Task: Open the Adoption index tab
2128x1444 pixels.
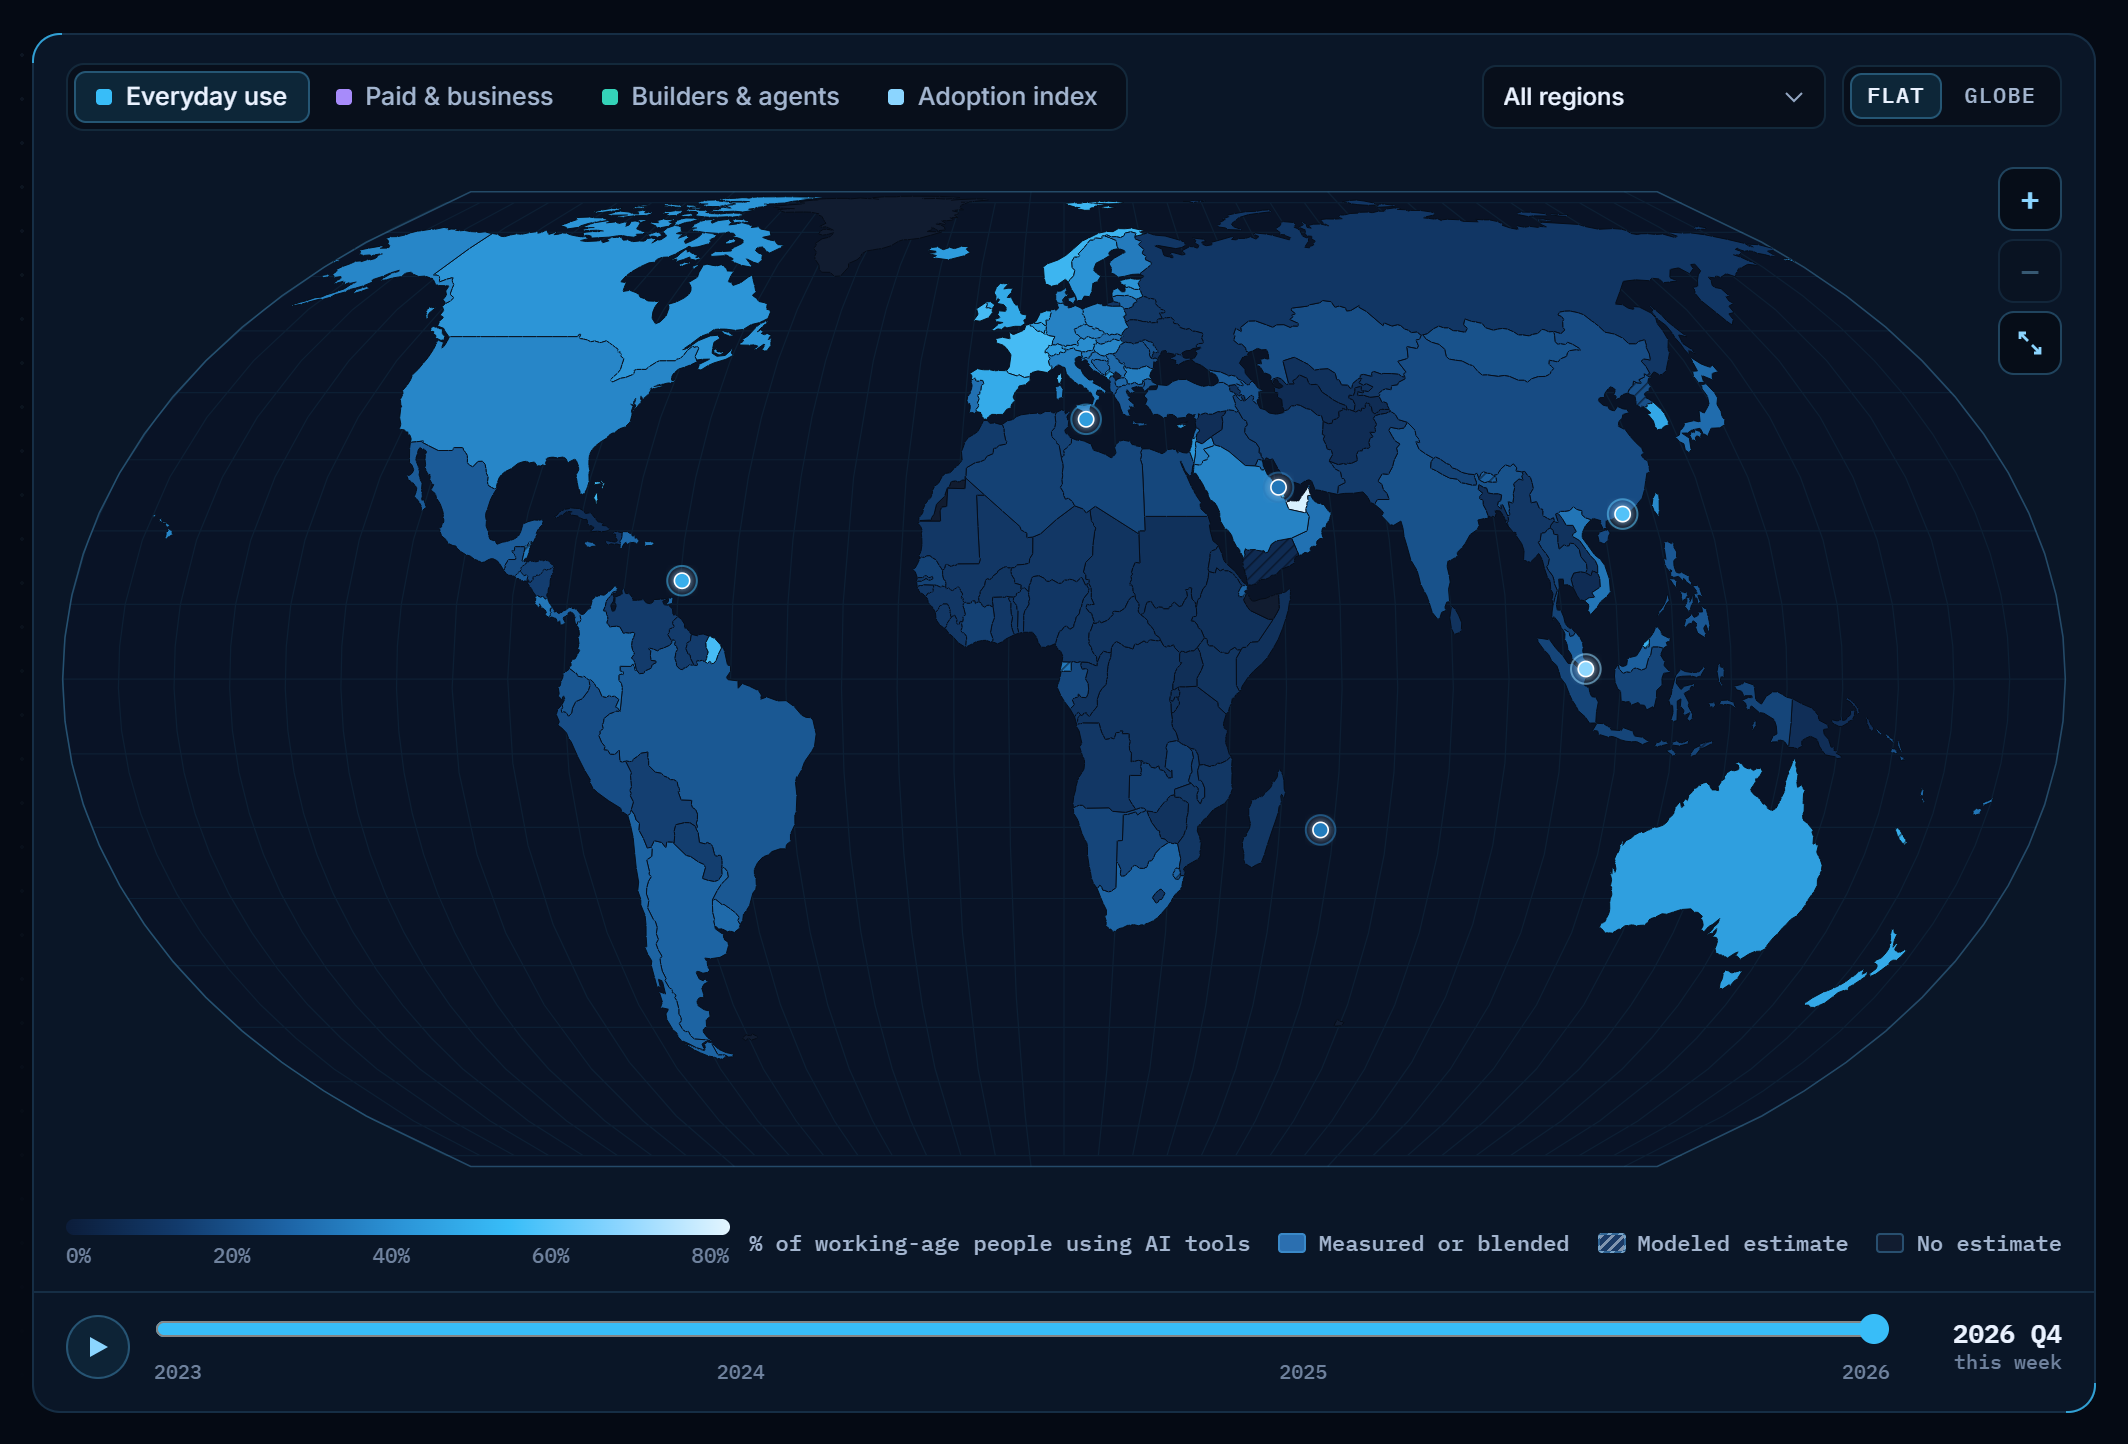Action: pyautogui.click(x=993, y=97)
